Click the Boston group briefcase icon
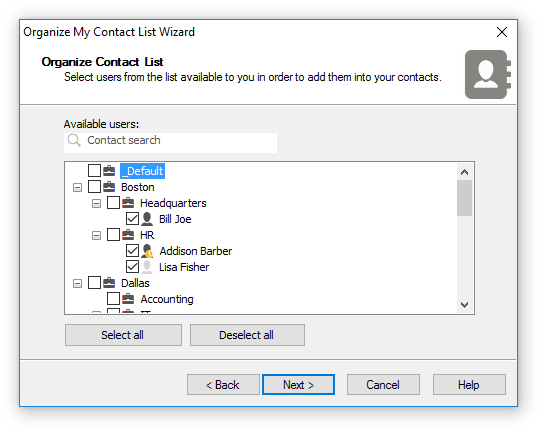539x428 pixels. pyautogui.click(x=109, y=187)
